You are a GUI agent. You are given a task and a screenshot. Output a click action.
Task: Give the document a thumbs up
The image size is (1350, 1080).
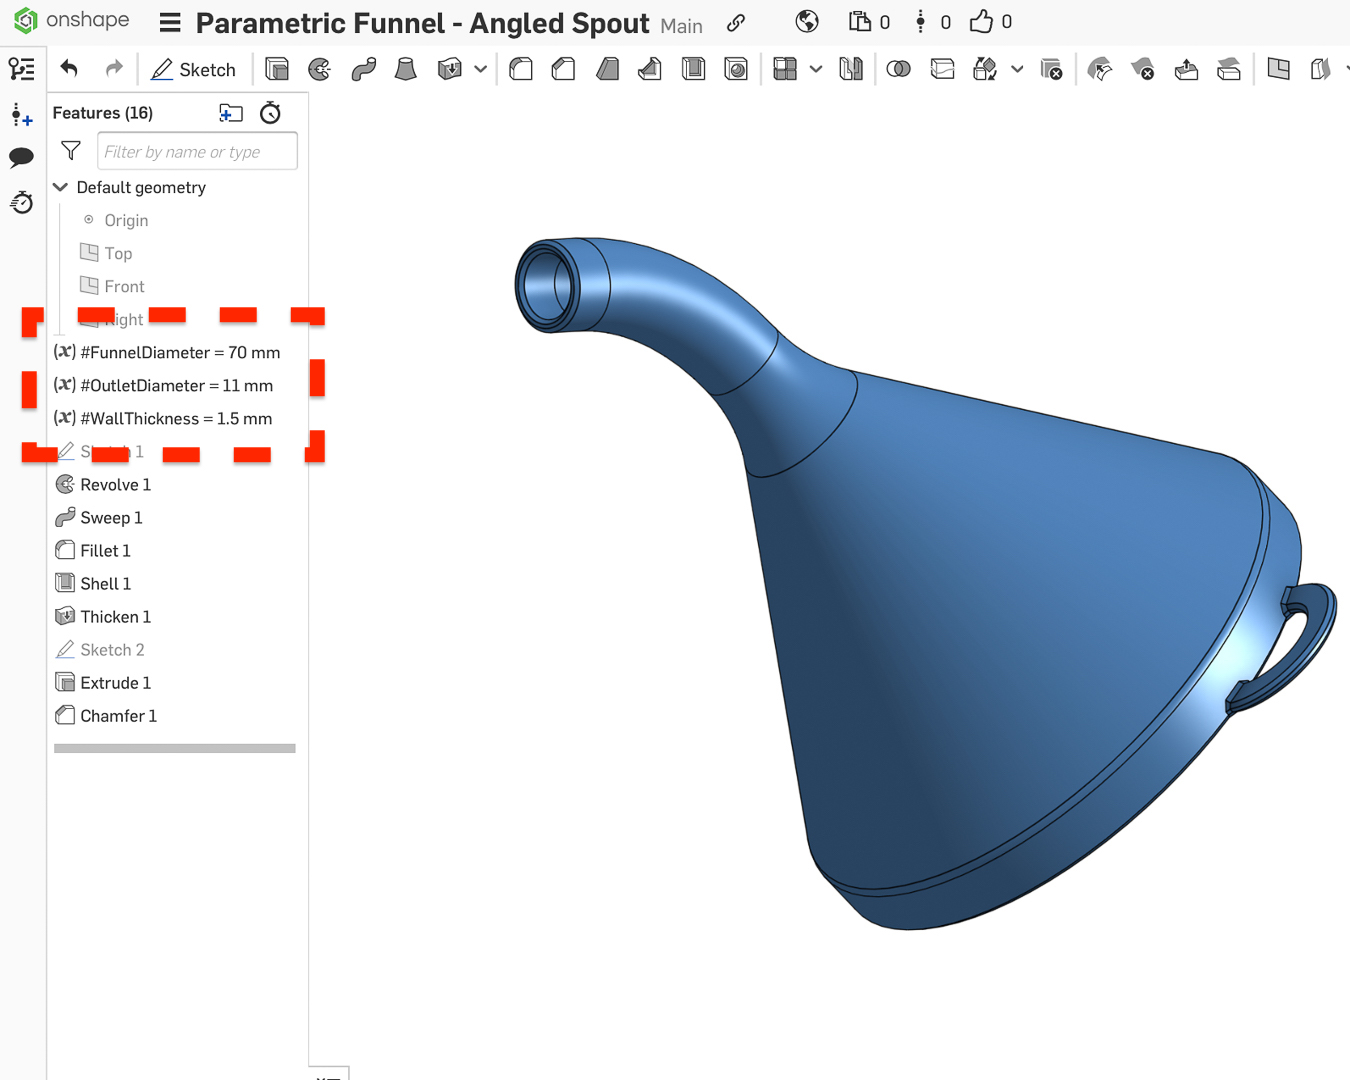977,20
